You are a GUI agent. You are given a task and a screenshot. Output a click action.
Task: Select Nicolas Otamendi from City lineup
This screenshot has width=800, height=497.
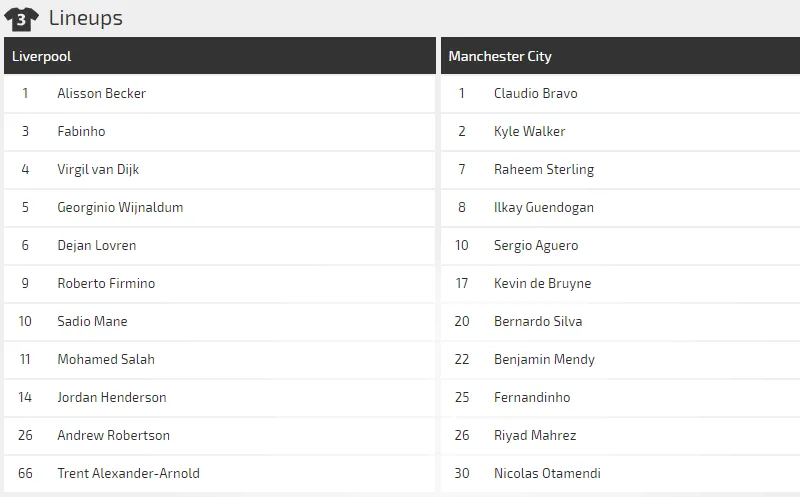[x=547, y=473]
